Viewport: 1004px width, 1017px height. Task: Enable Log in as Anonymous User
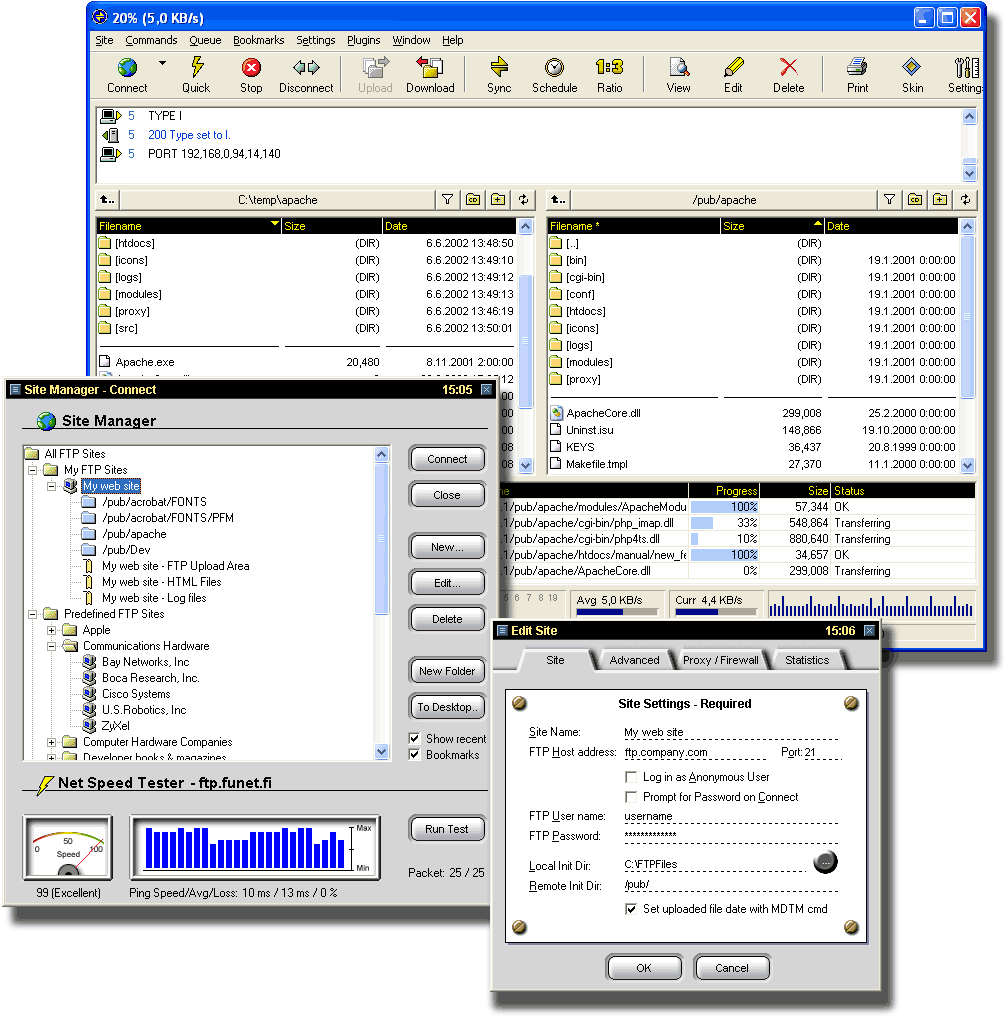(x=630, y=776)
